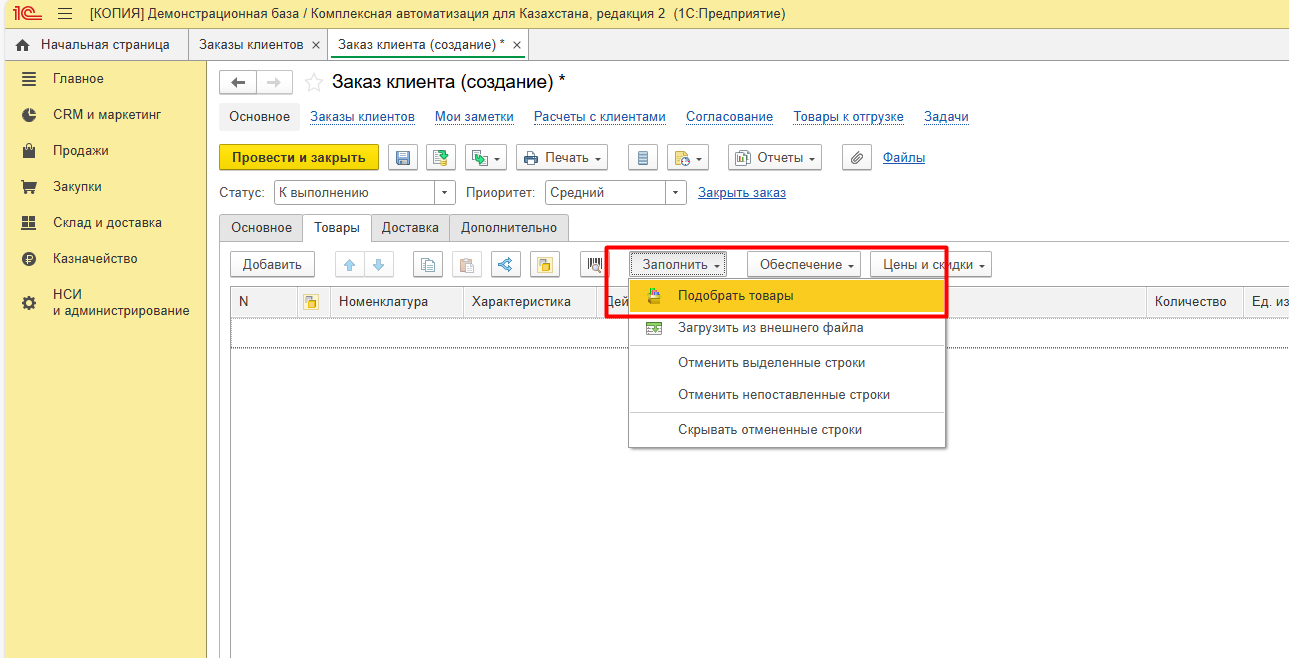Switch to the Доставка tab

point(410,228)
